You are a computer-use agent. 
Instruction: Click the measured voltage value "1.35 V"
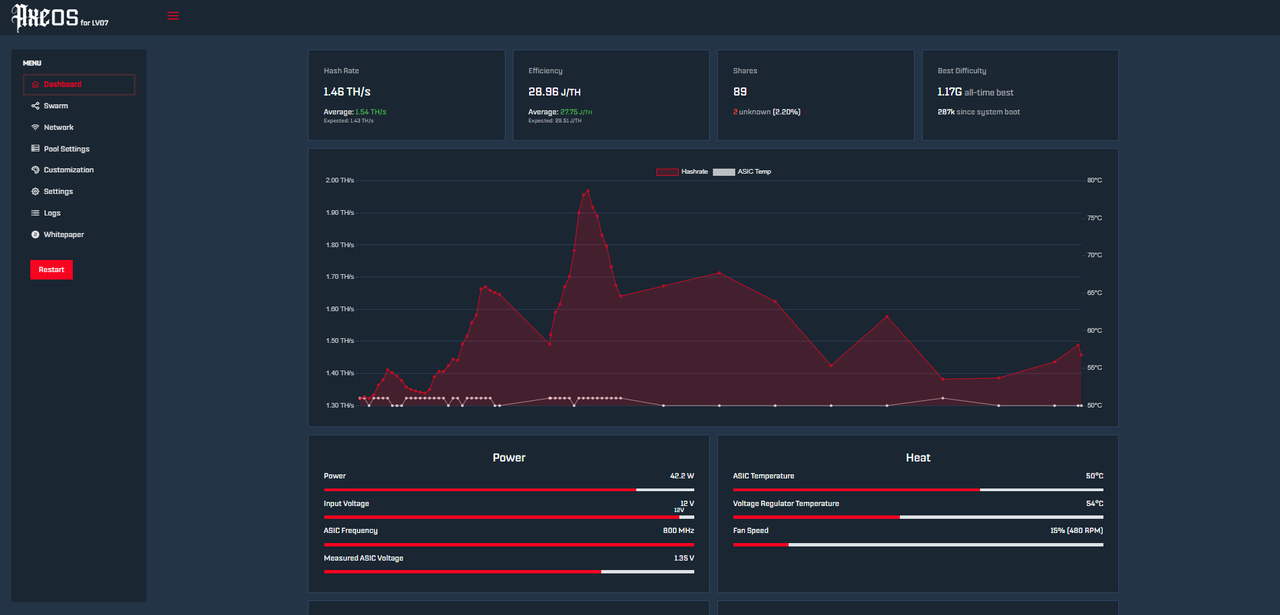point(684,558)
